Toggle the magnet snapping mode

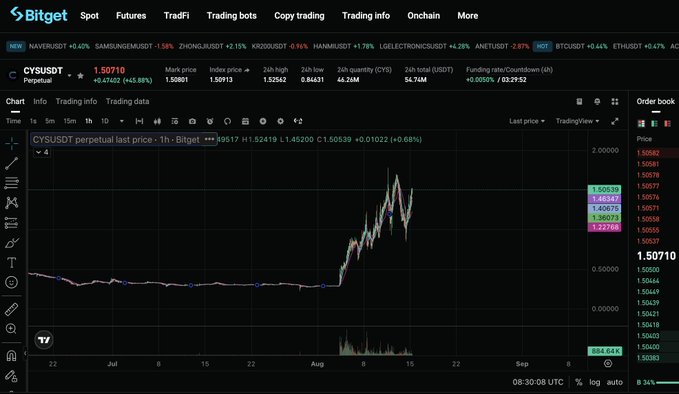(12, 356)
